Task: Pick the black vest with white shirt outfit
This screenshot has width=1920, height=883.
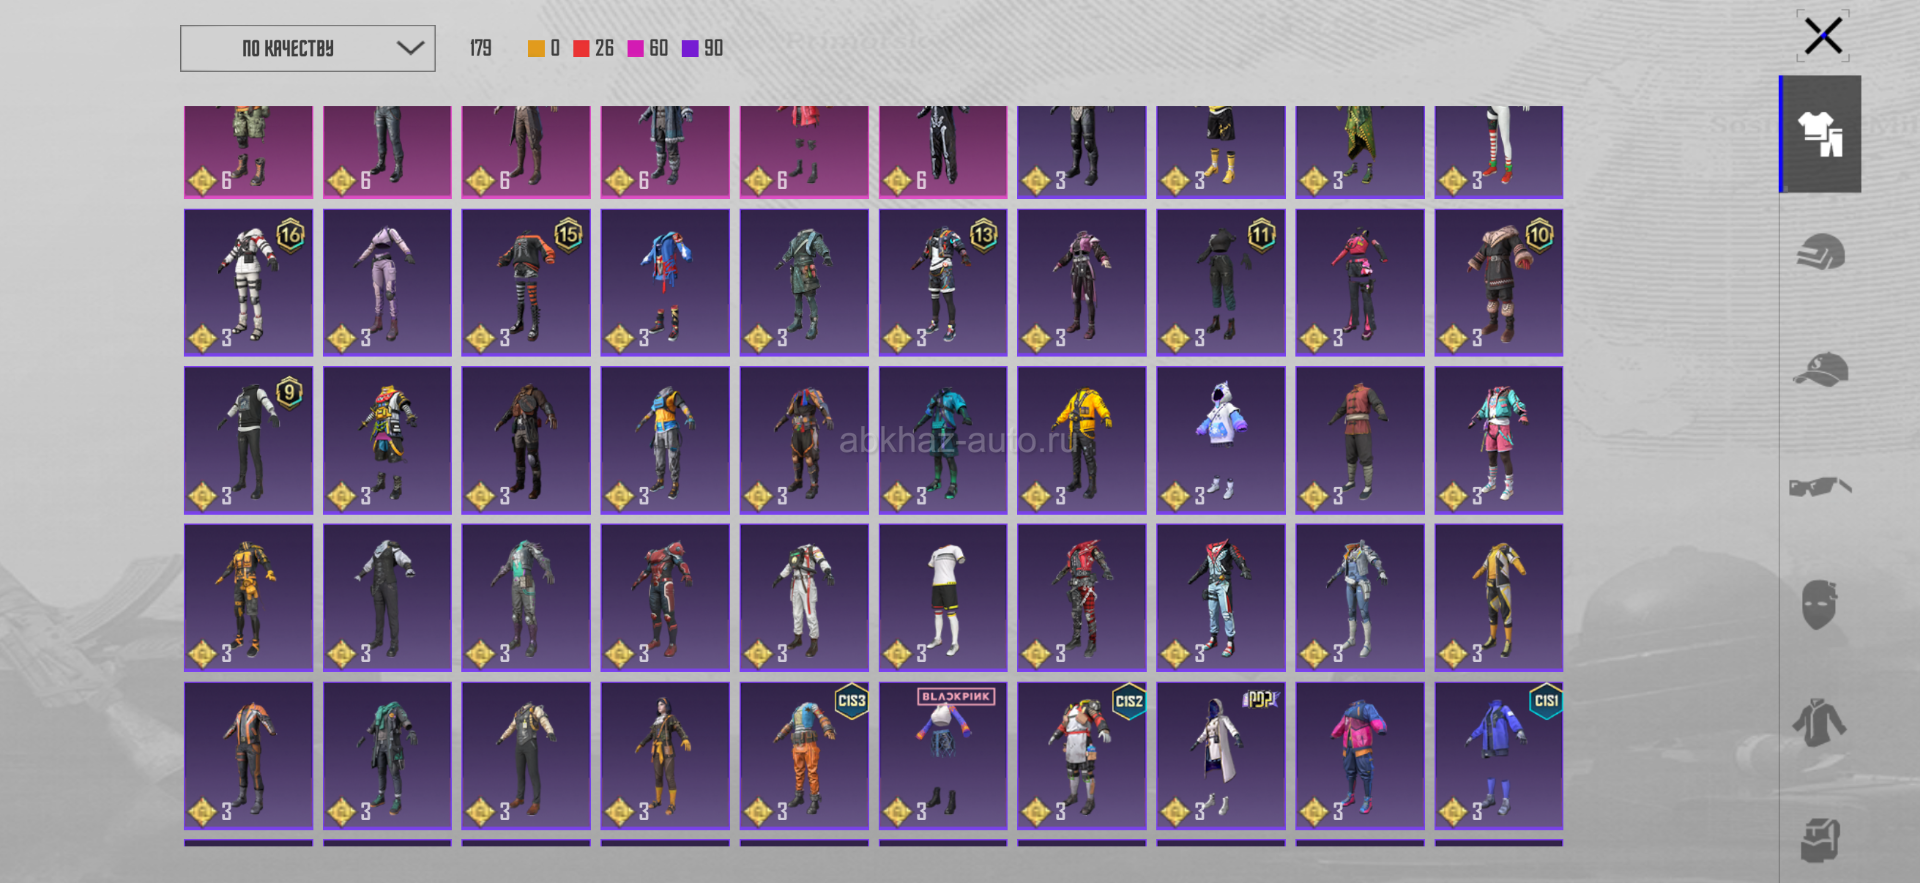Action: pos(387,598)
